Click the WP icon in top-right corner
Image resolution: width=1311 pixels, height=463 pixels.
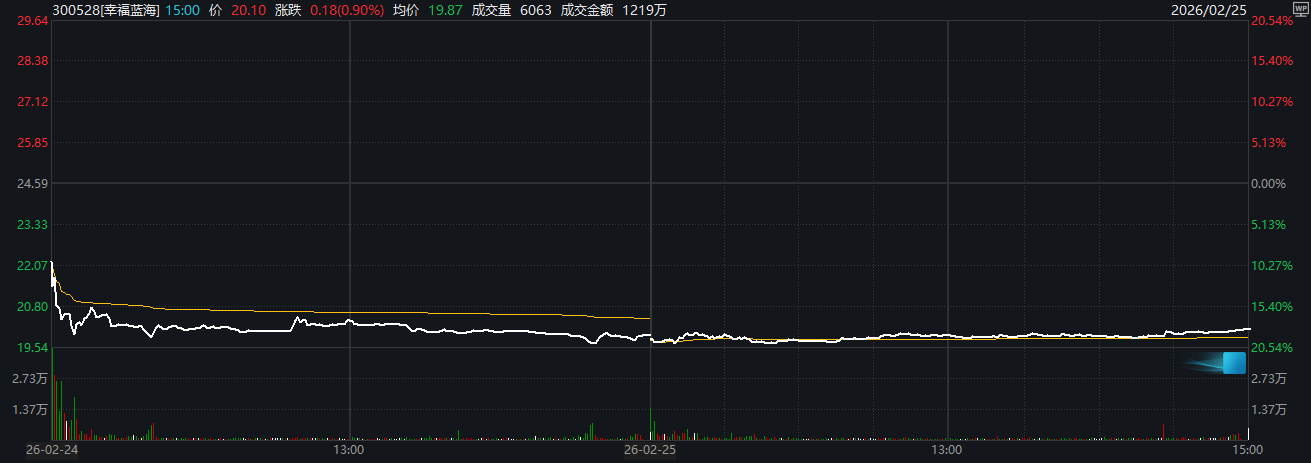click(x=1299, y=7)
